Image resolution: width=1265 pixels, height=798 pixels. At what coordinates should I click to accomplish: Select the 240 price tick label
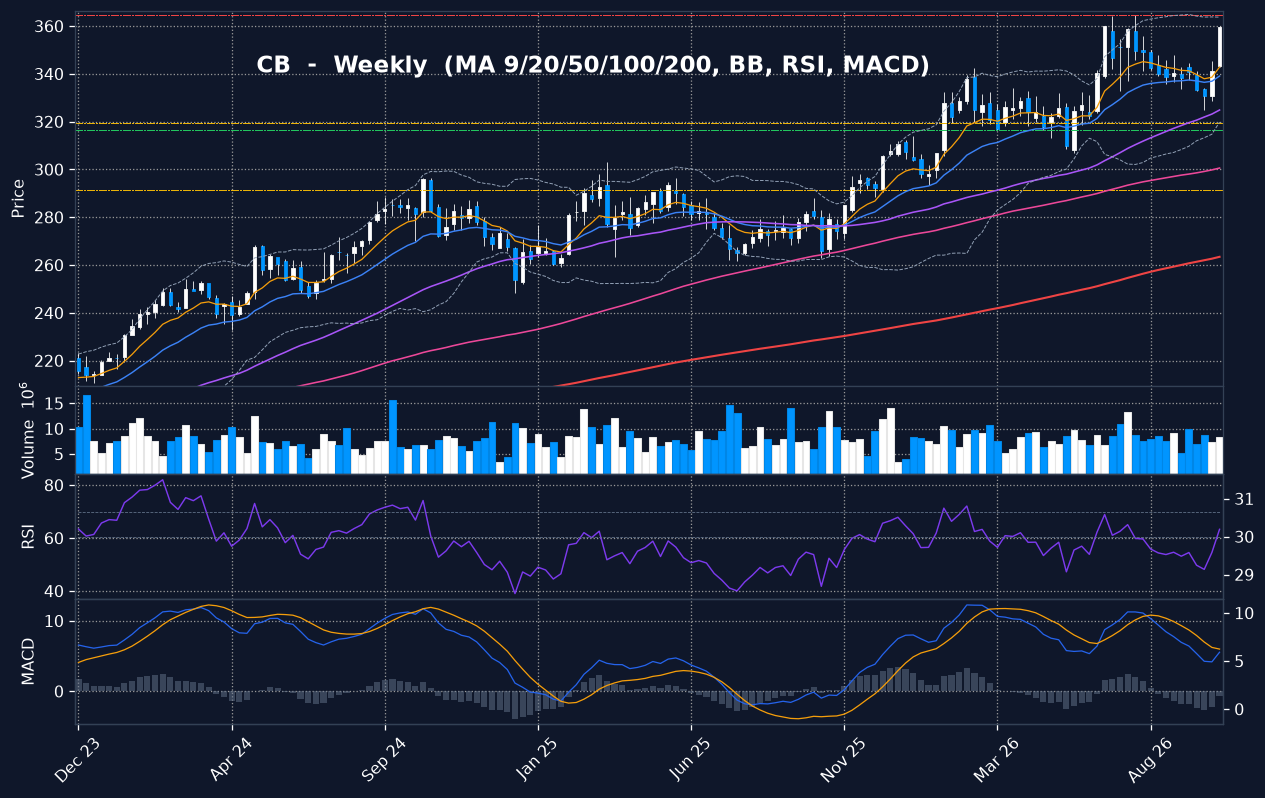tap(51, 314)
